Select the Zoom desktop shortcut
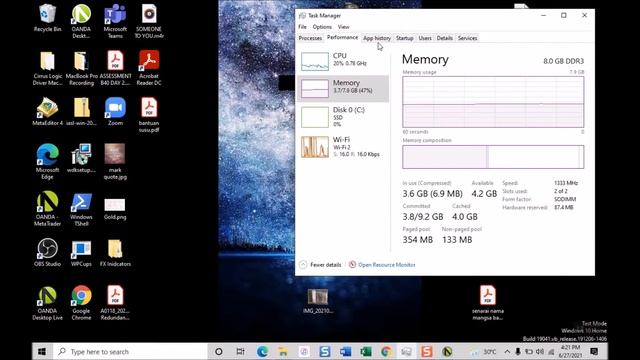640x360 pixels. [115, 111]
